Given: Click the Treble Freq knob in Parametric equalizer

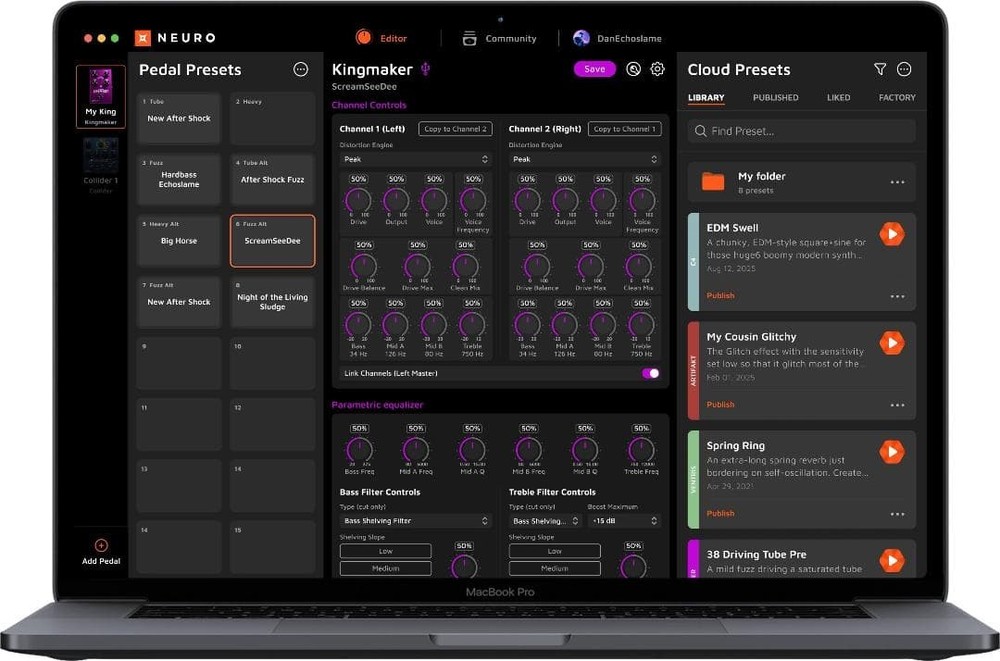Looking at the screenshot, I should (x=641, y=450).
